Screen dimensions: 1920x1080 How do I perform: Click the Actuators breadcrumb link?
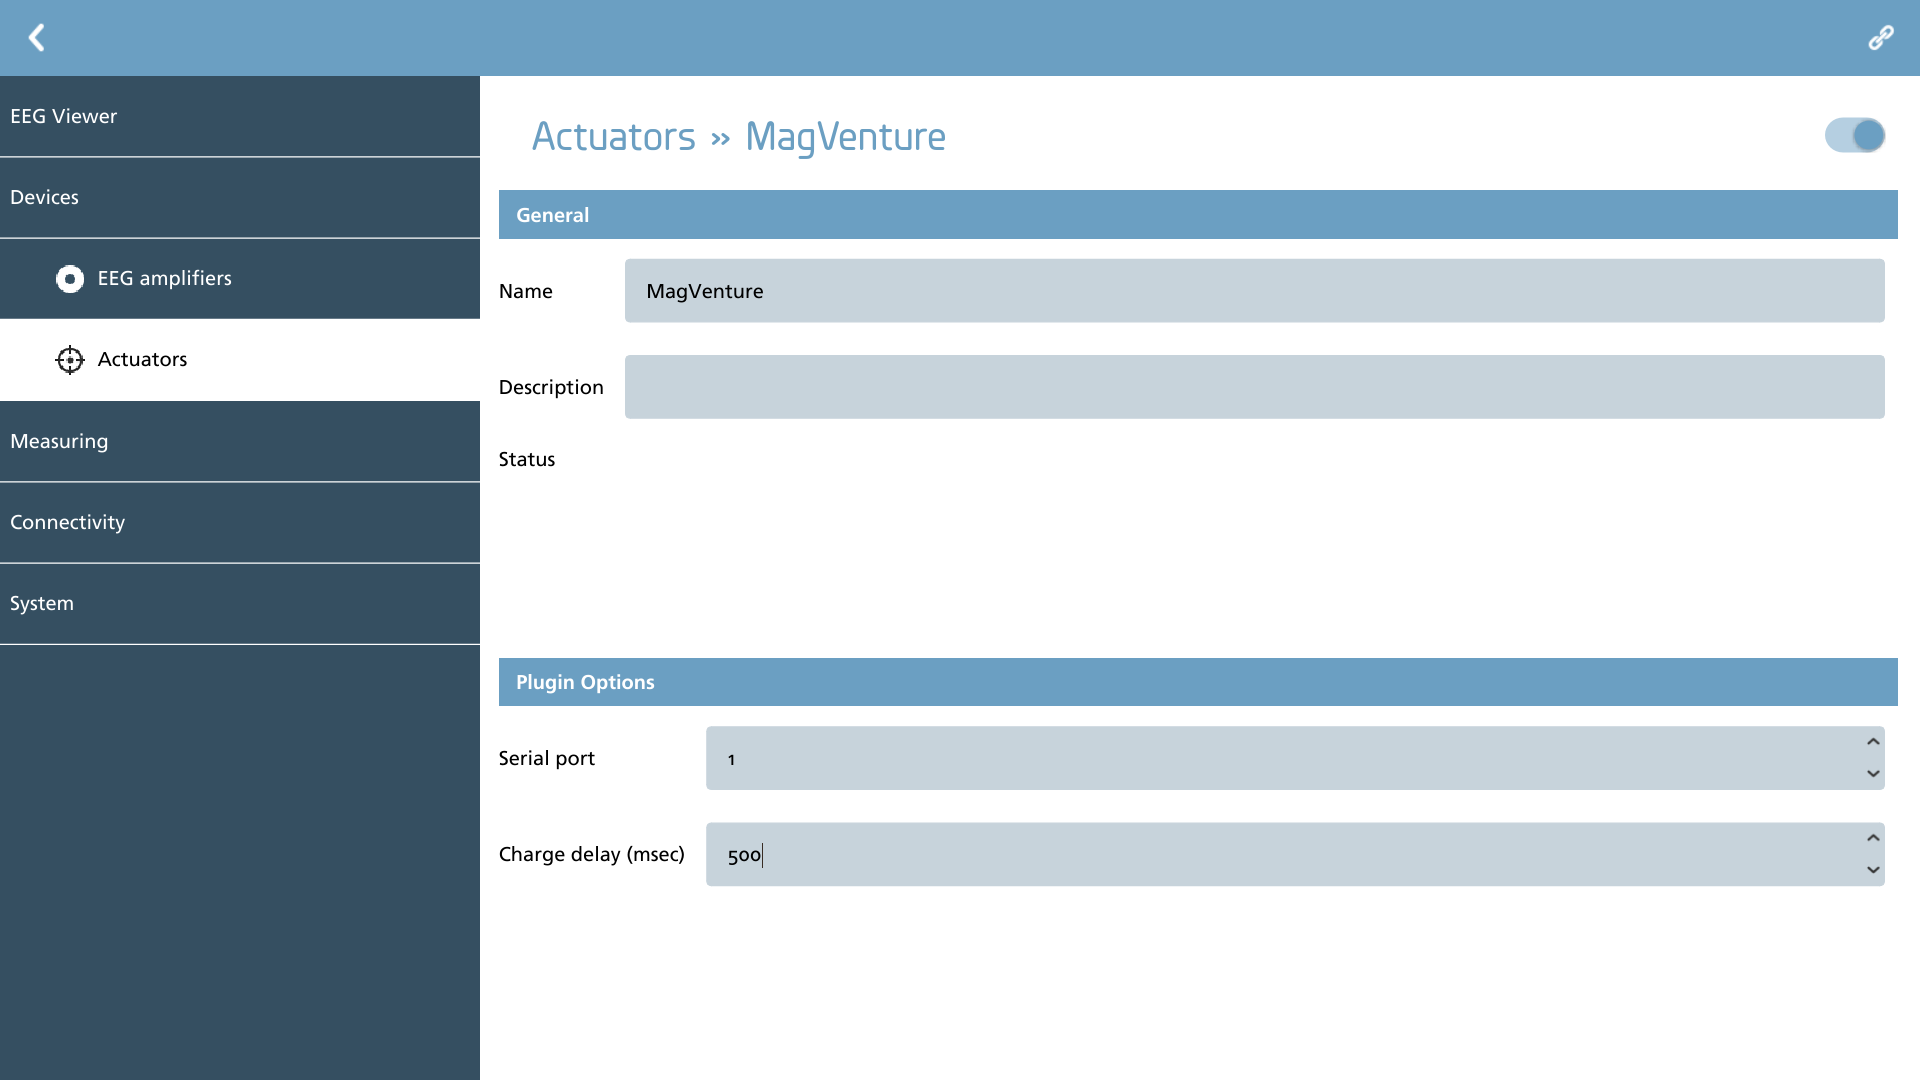click(613, 137)
